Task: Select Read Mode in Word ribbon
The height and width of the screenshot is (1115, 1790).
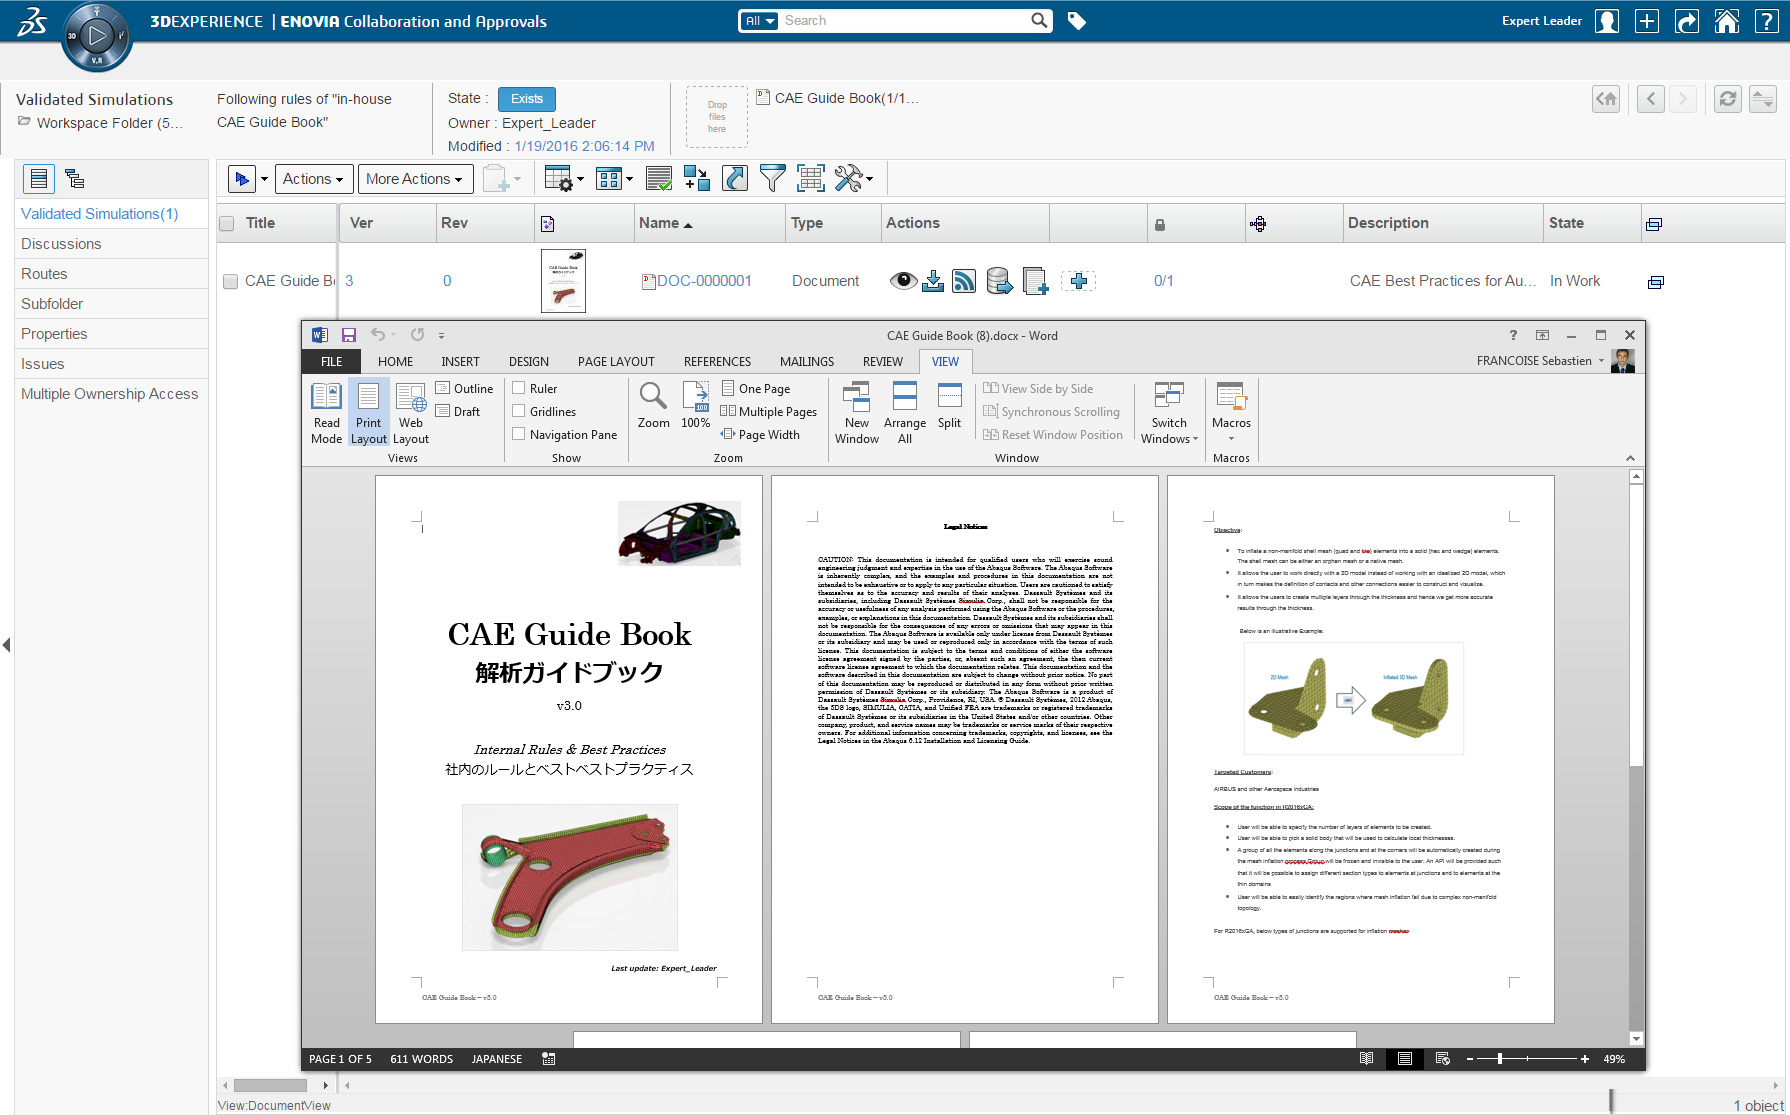Action: pos(326,413)
